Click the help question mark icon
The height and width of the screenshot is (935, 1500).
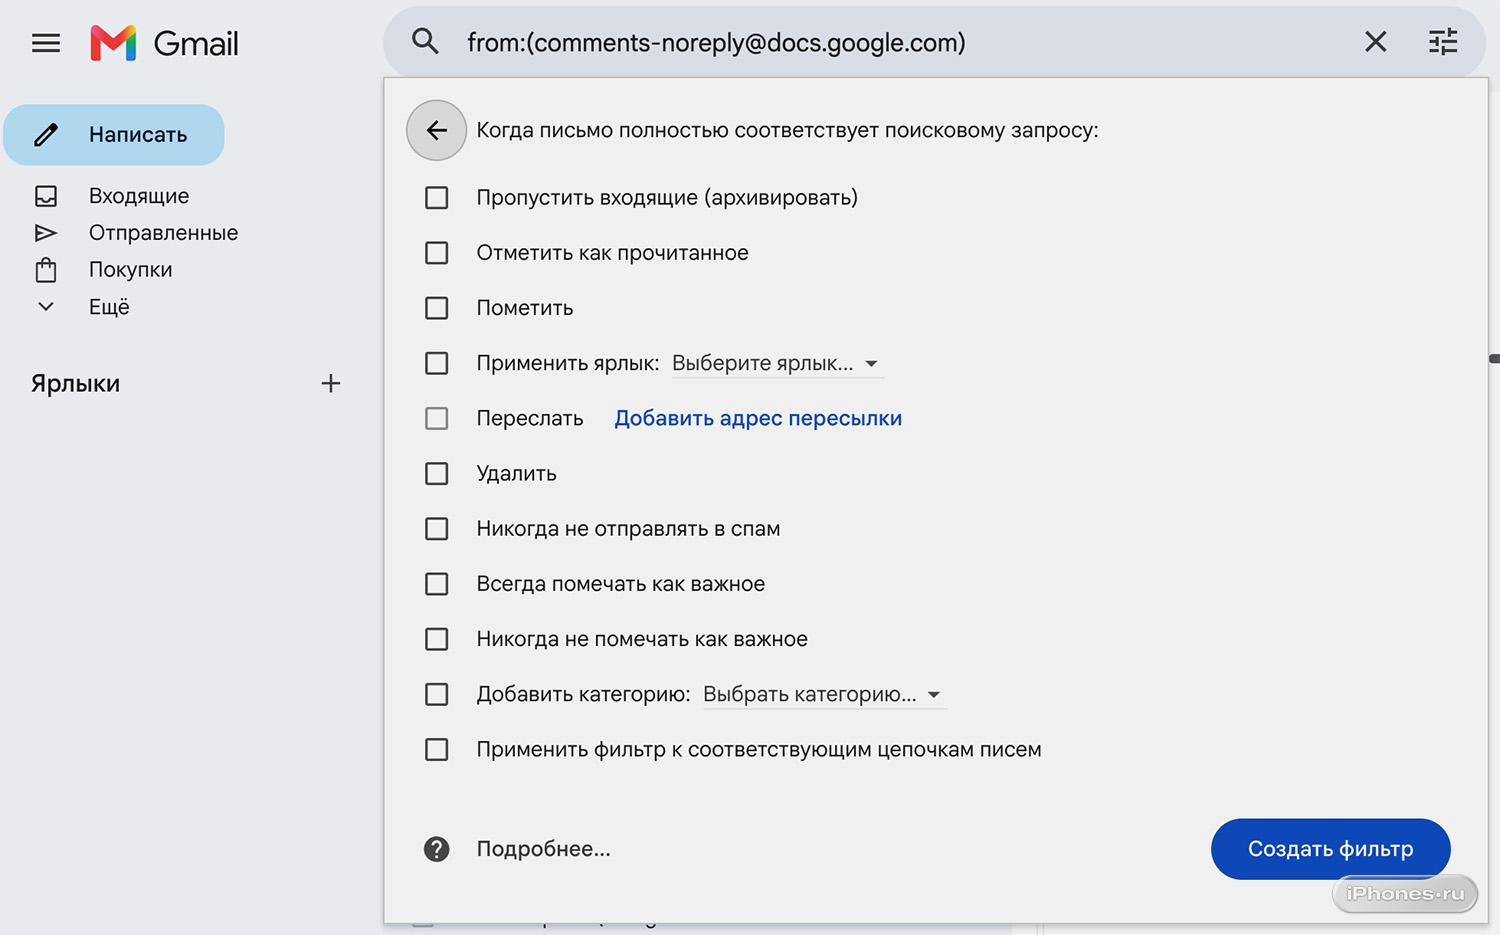437,849
